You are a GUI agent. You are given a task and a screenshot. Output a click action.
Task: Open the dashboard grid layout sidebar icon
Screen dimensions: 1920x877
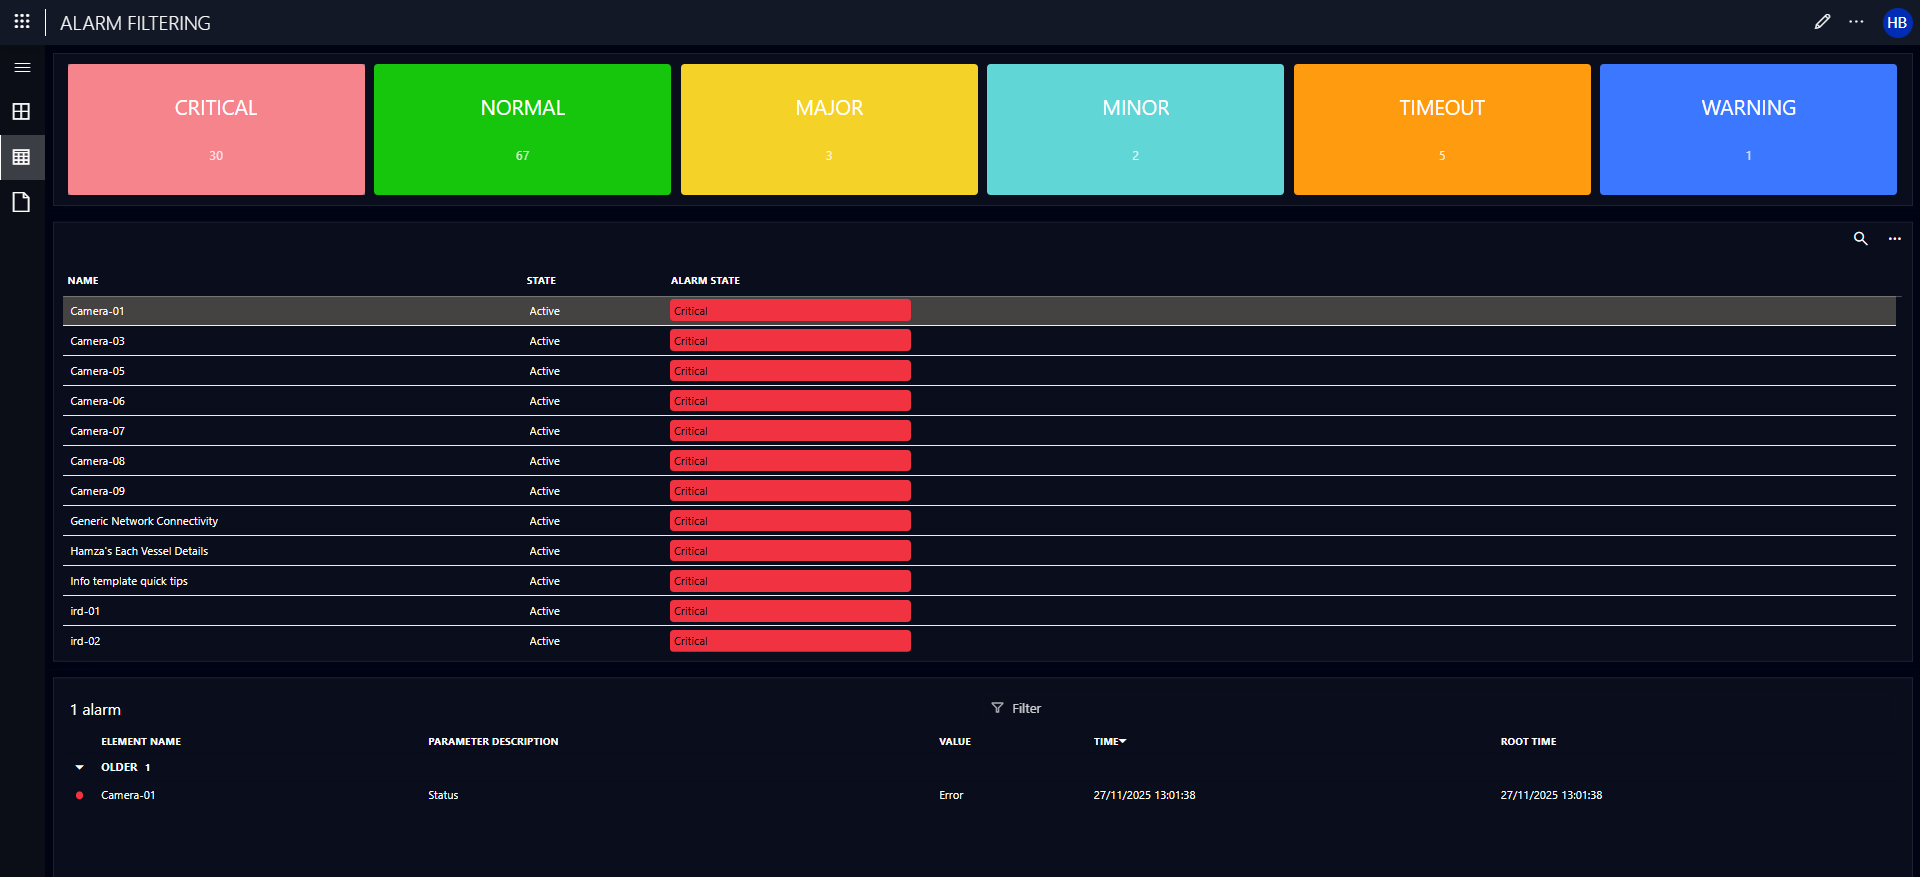[x=22, y=112]
